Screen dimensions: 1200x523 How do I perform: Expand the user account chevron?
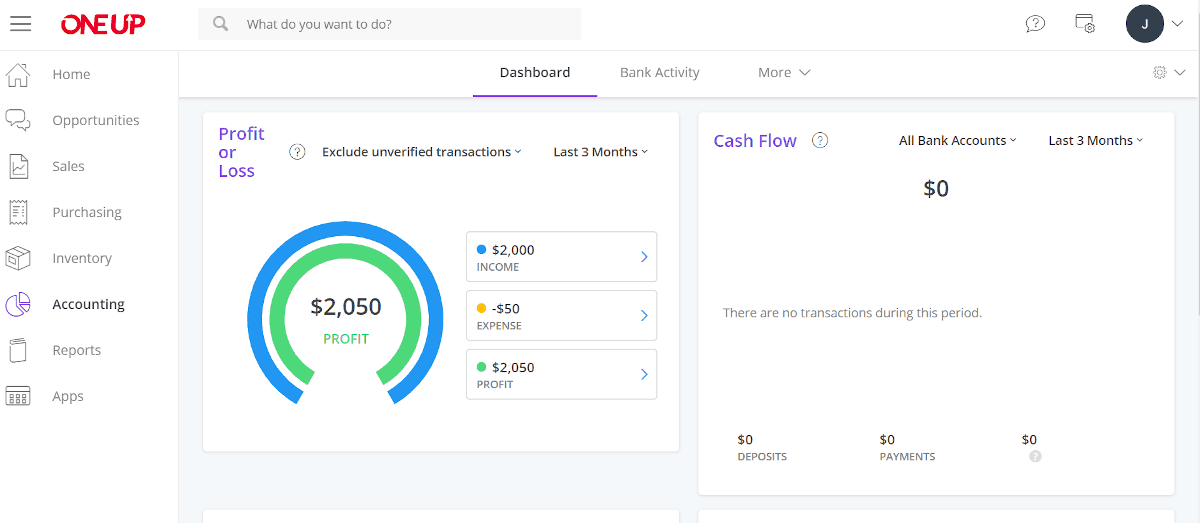click(1177, 23)
